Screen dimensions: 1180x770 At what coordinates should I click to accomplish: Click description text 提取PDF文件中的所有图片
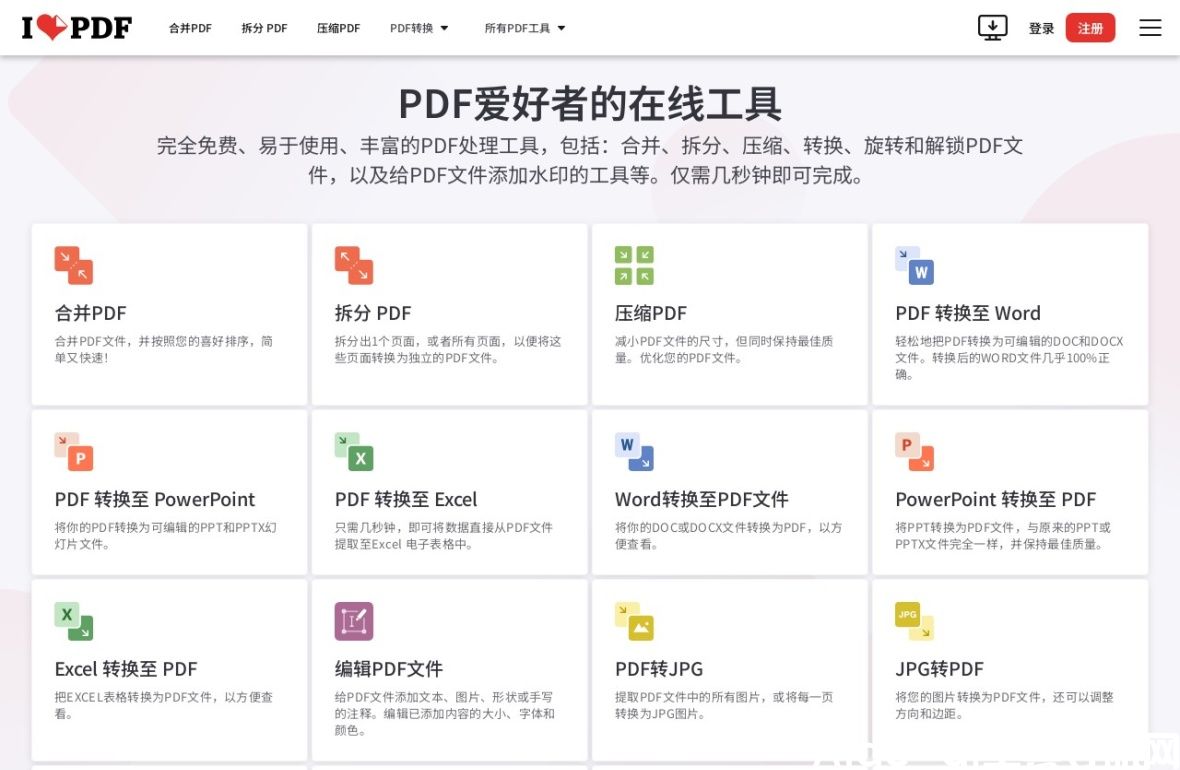(724, 705)
